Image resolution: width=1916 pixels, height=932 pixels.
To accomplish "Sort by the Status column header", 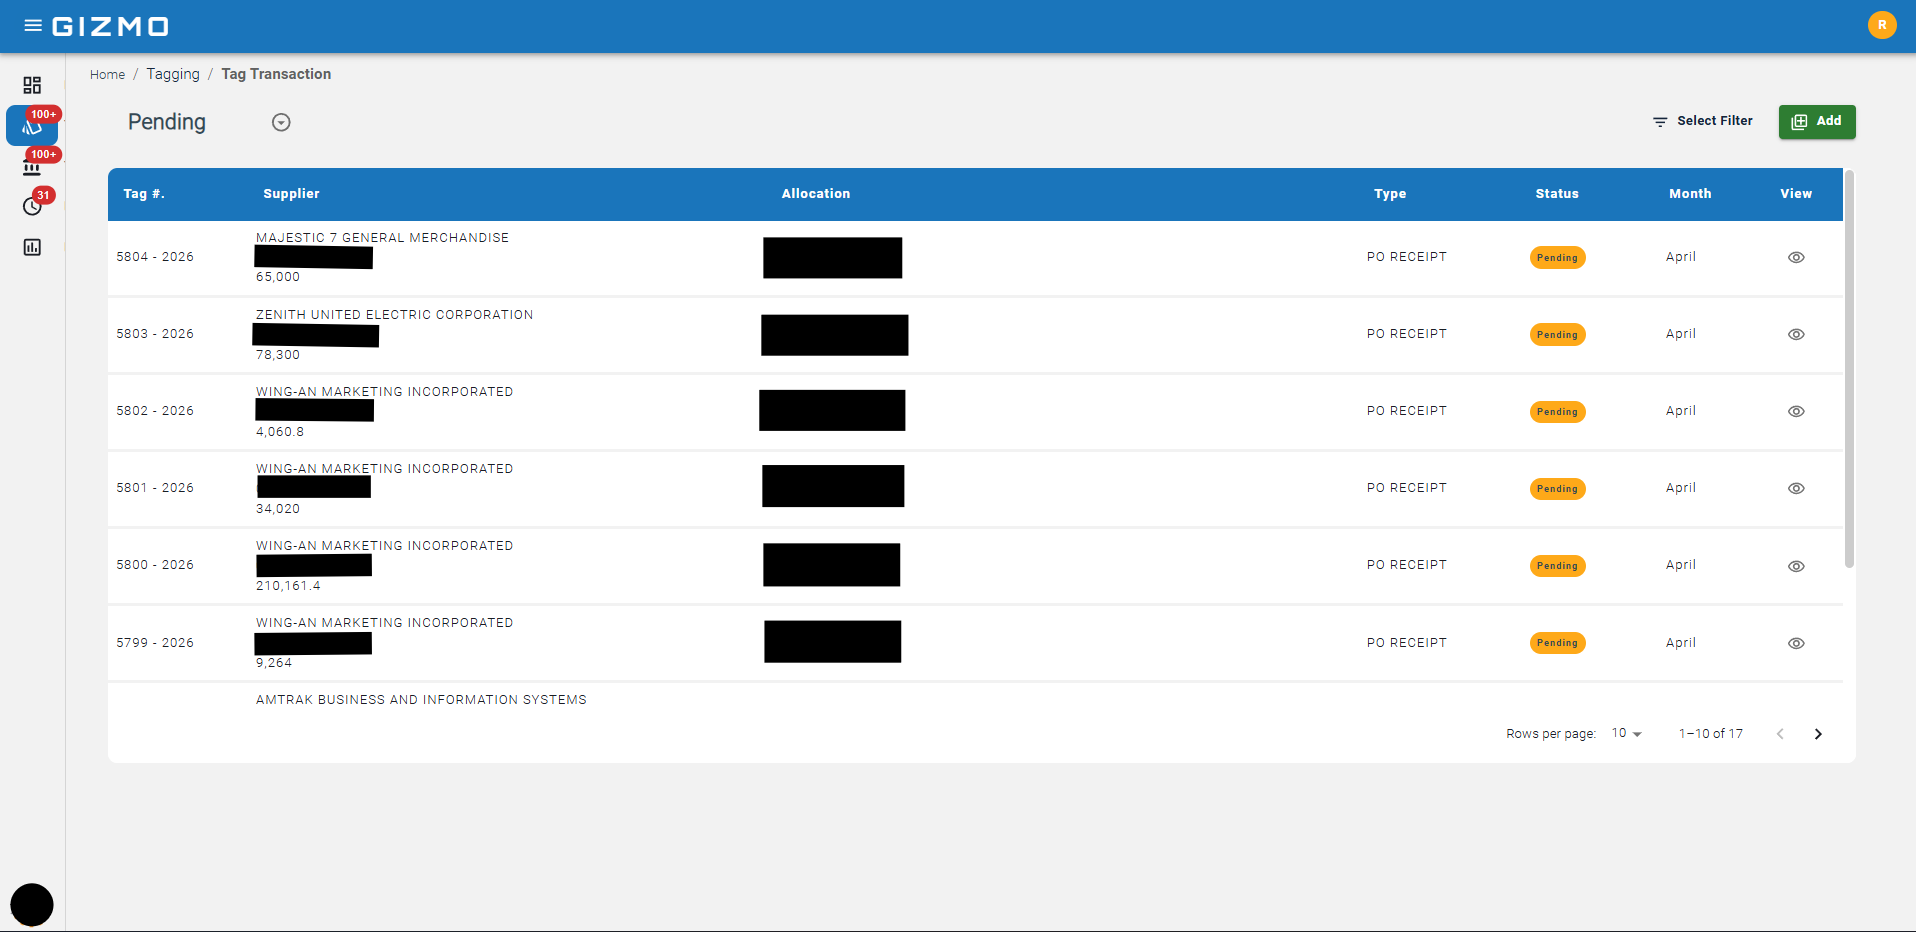I will 1557,194.
